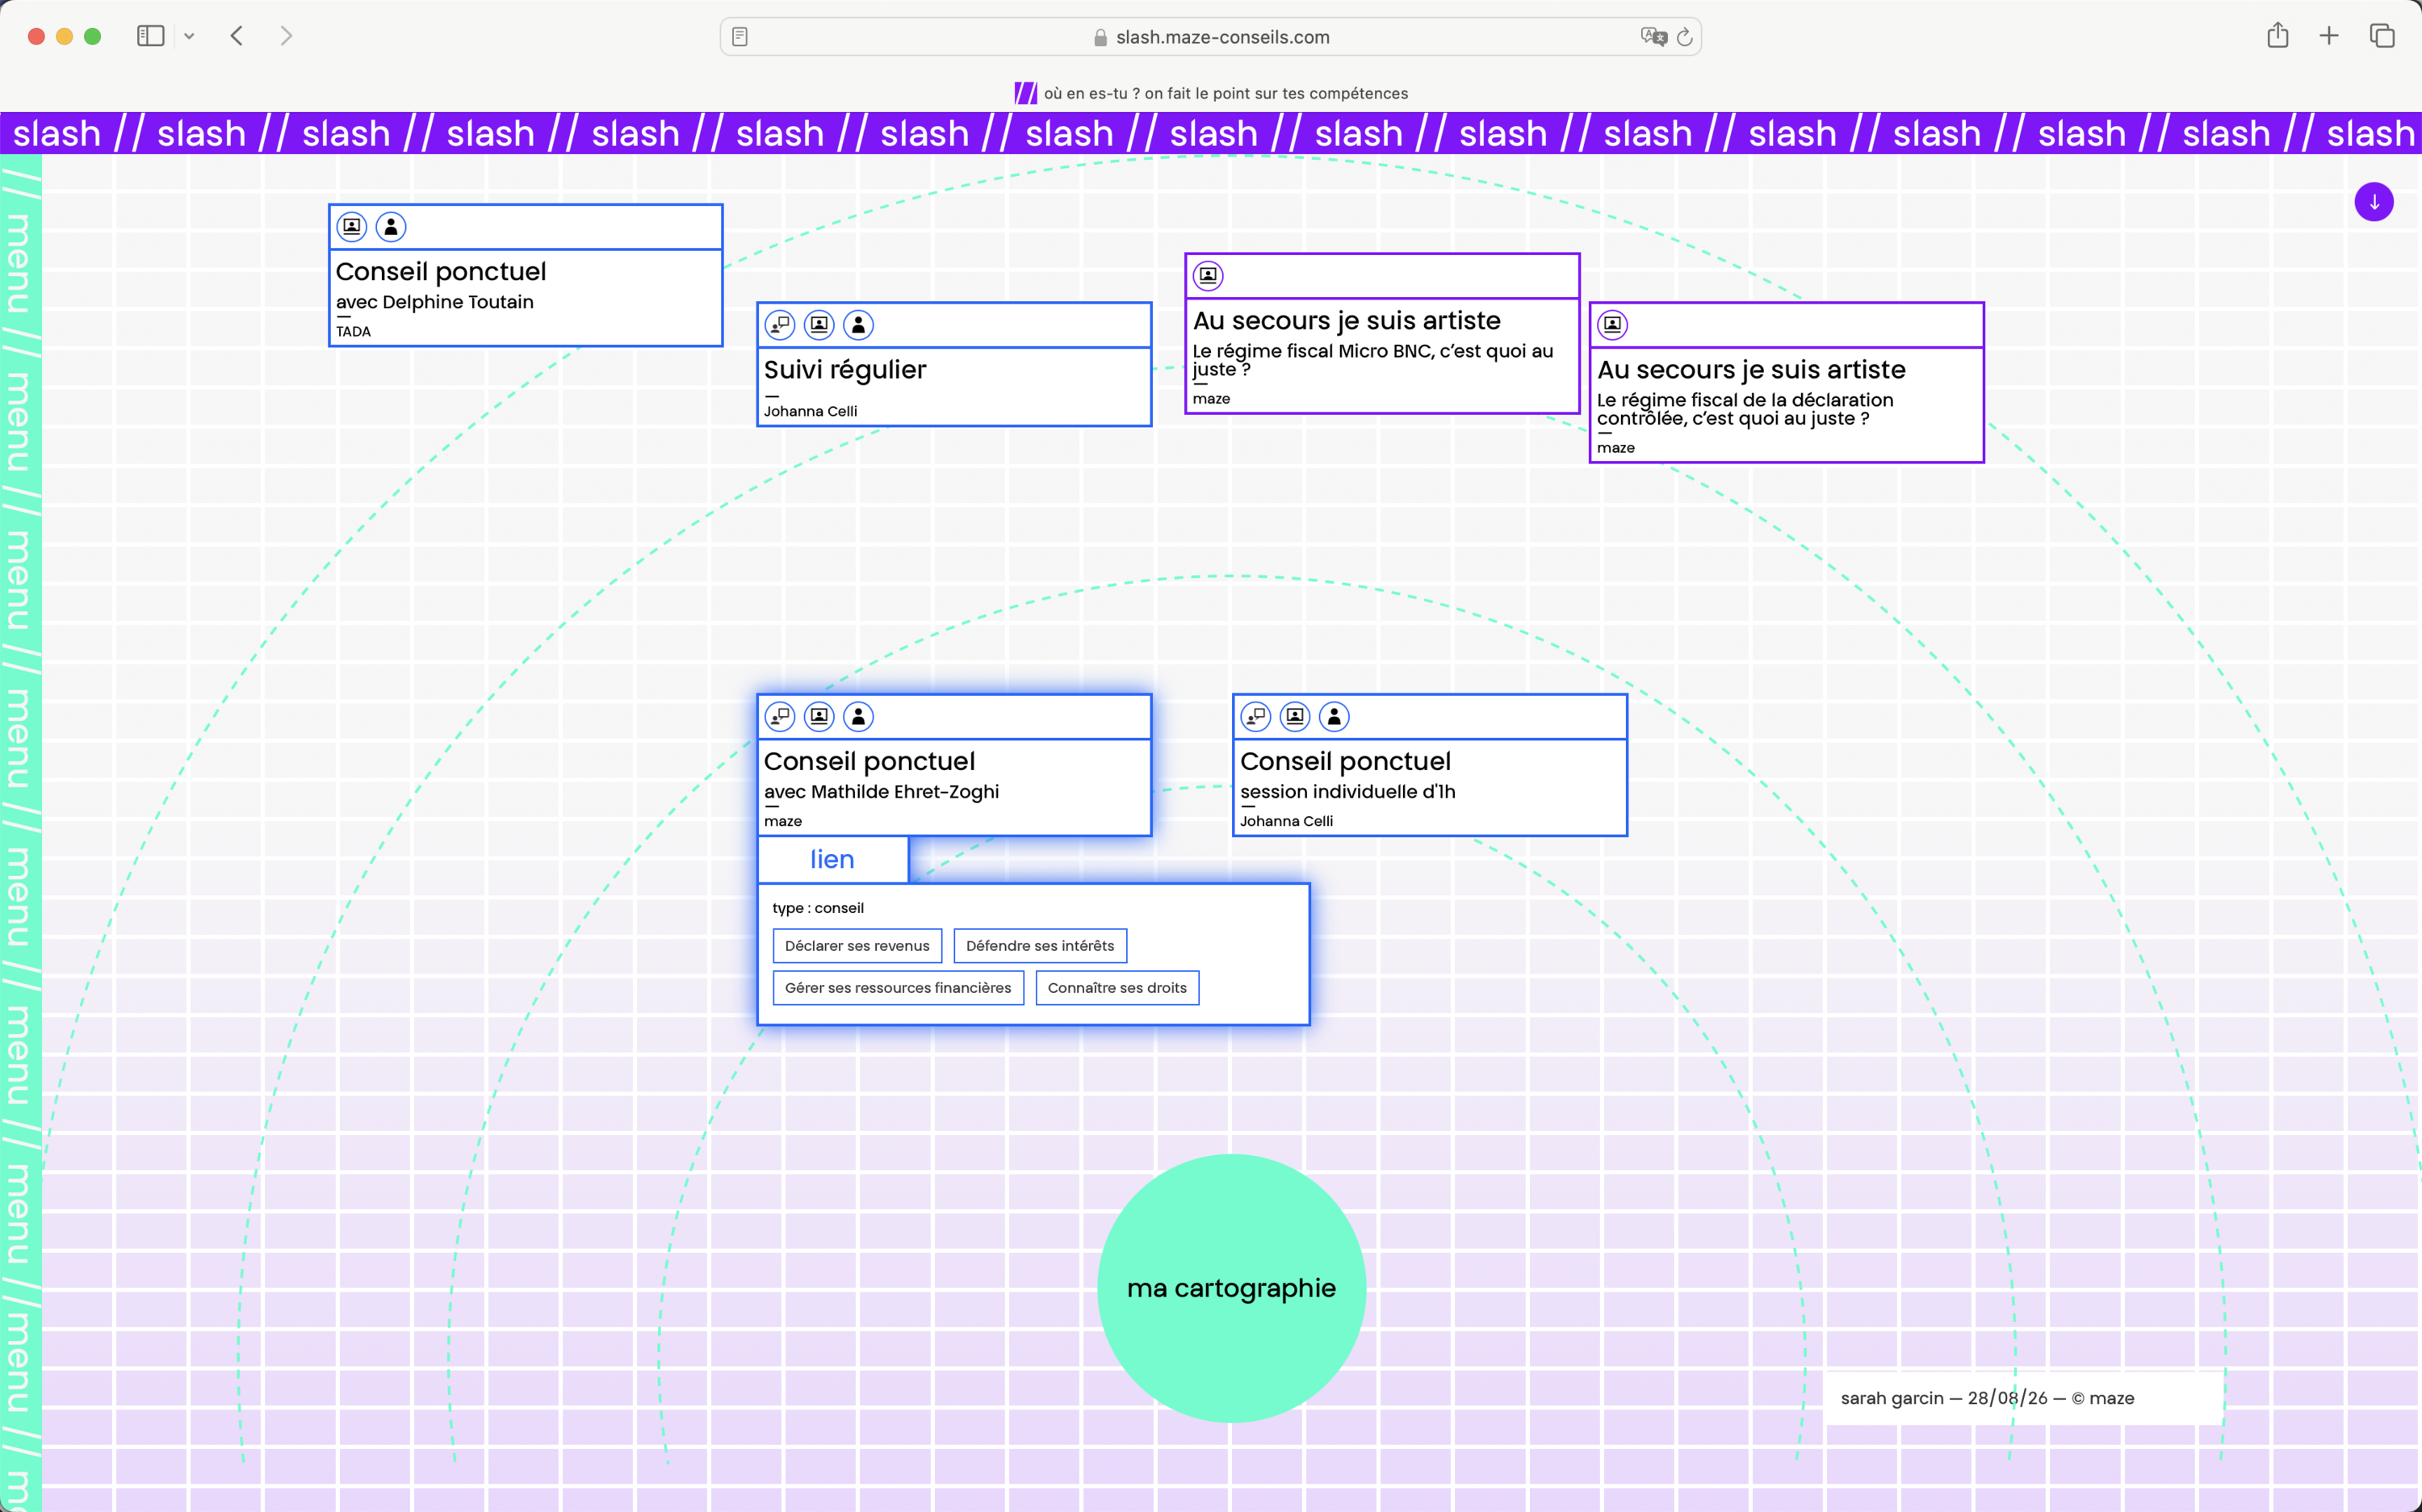Click Johanna Celli on the session individuelle card
2422x1512 pixels.
(x=1286, y=821)
